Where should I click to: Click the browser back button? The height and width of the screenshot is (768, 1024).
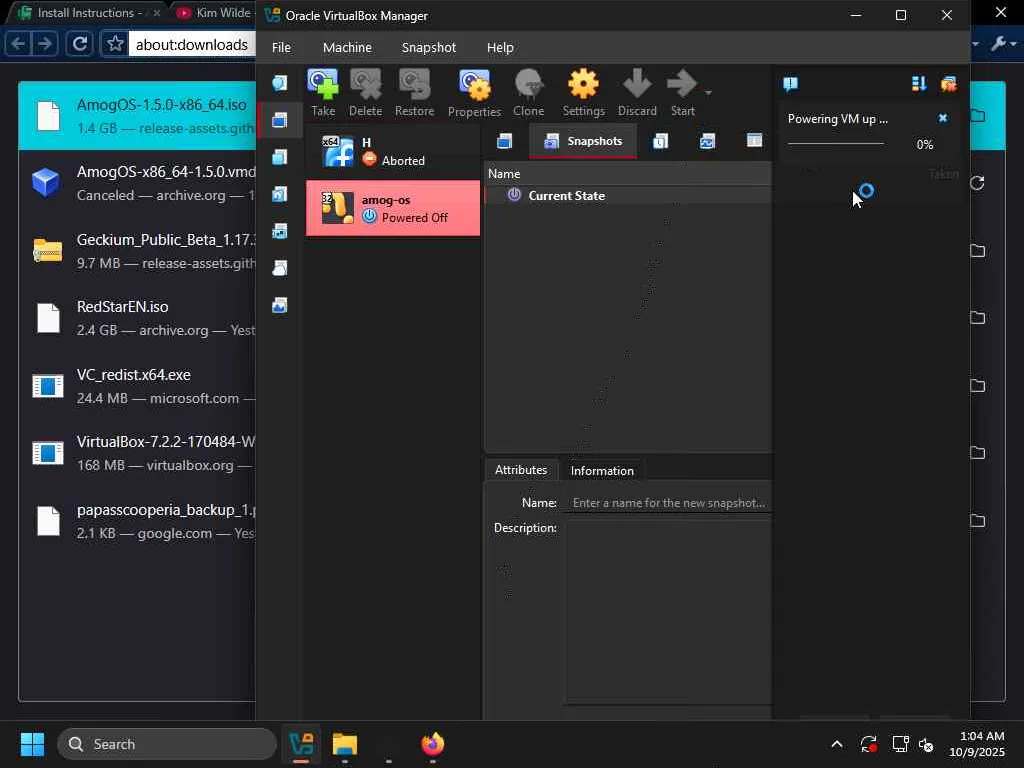point(18,44)
